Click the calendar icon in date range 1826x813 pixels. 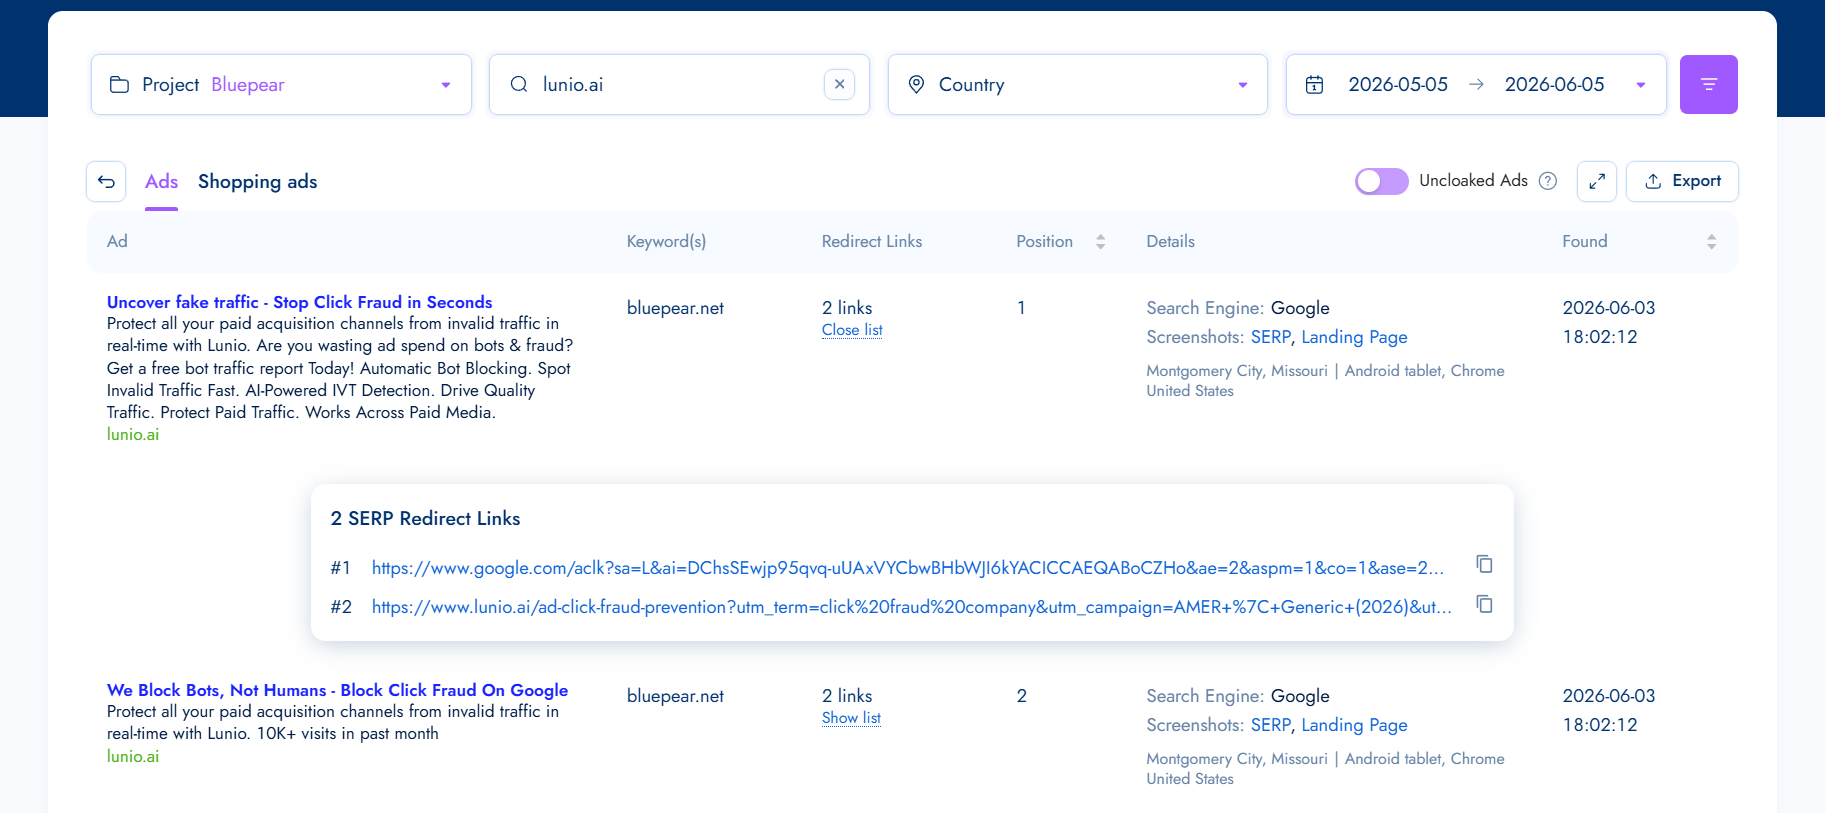pos(1314,84)
